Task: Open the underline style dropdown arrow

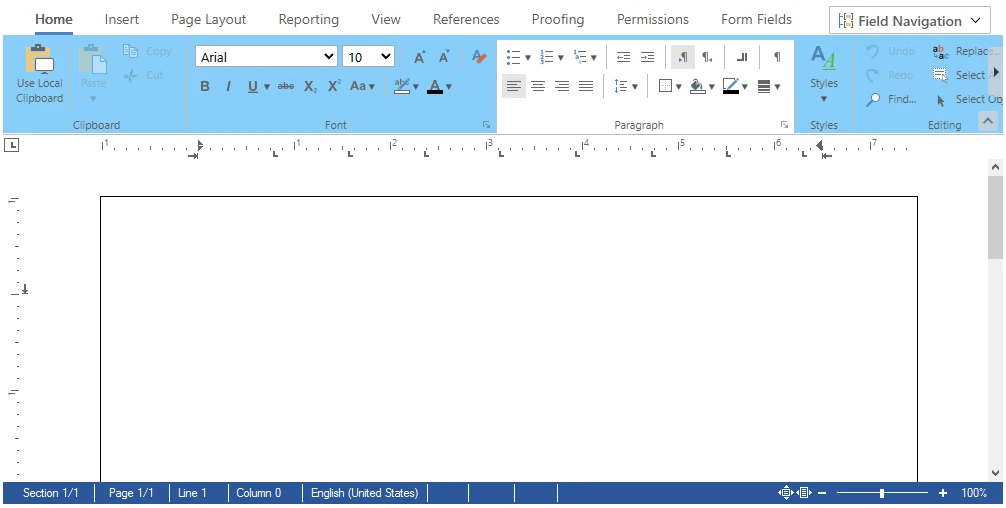Action: [266, 87]
